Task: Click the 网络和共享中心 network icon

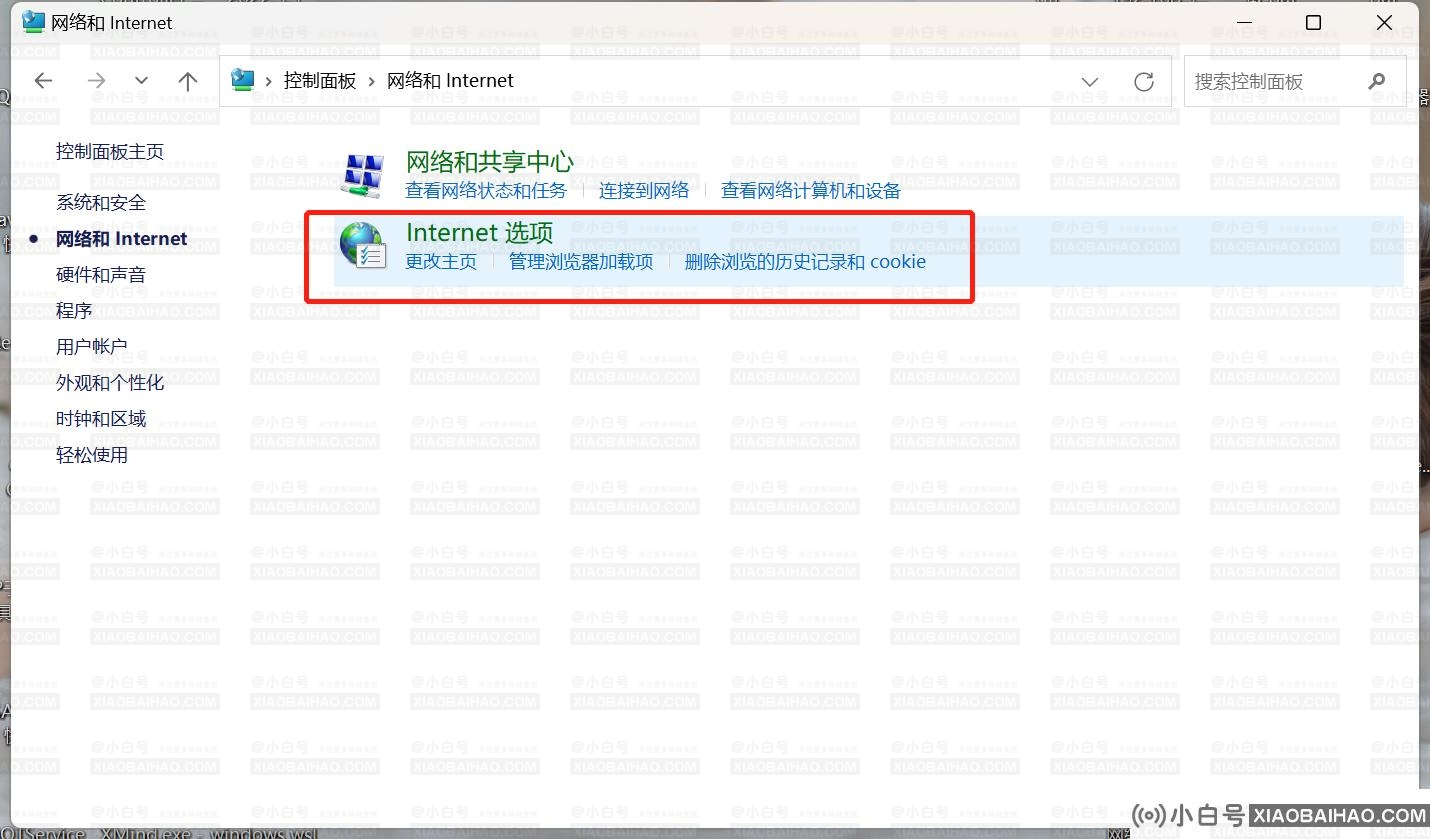Action: tap(362, 174)
